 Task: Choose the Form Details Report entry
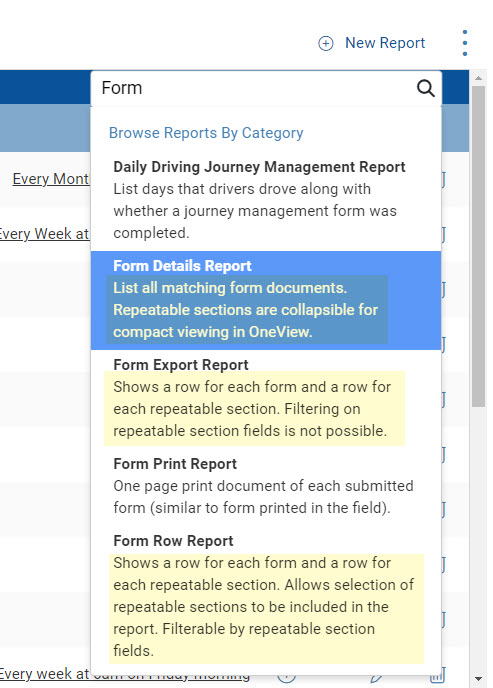click(x=266, y=300)
